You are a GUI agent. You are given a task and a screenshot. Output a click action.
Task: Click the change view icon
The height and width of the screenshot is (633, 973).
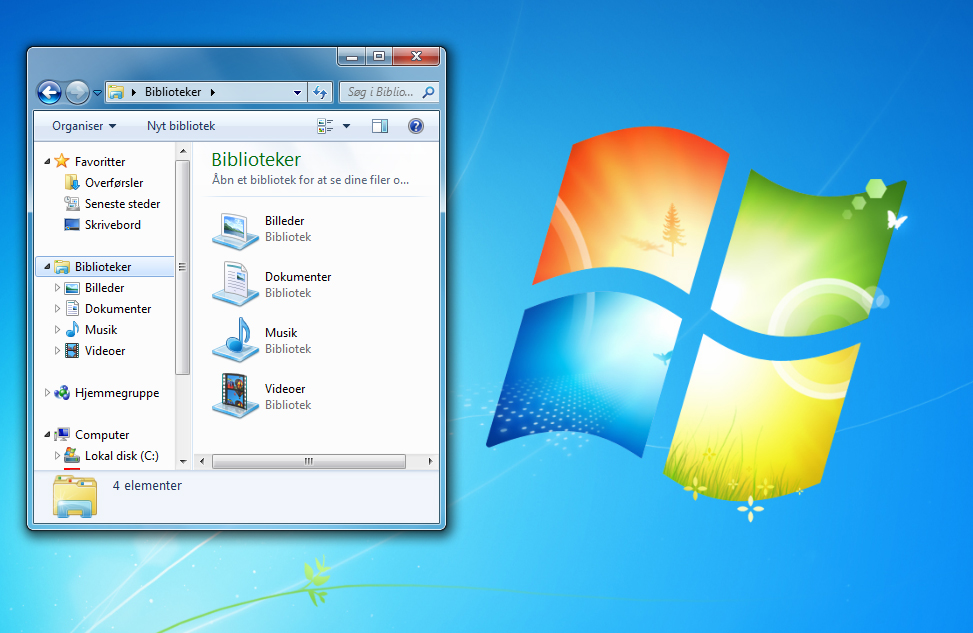[325, 126]
